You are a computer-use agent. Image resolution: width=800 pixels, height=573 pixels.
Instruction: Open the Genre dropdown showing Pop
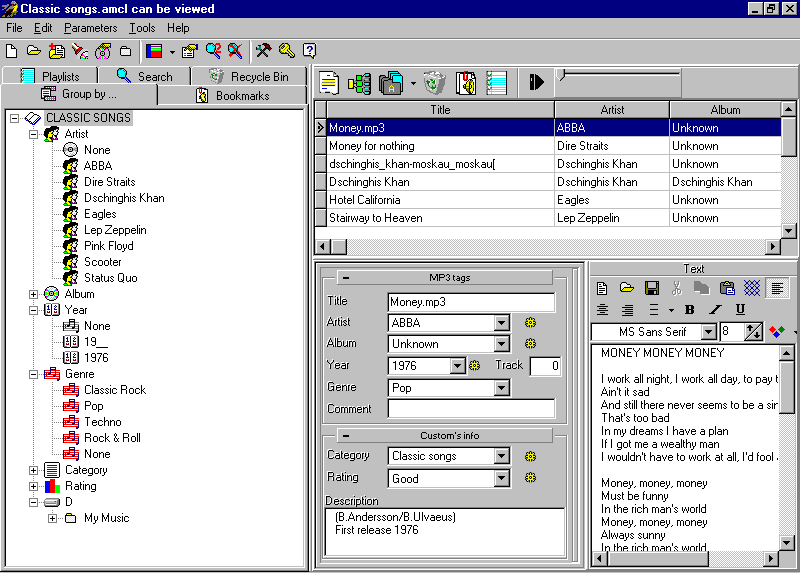coord(502,388)
